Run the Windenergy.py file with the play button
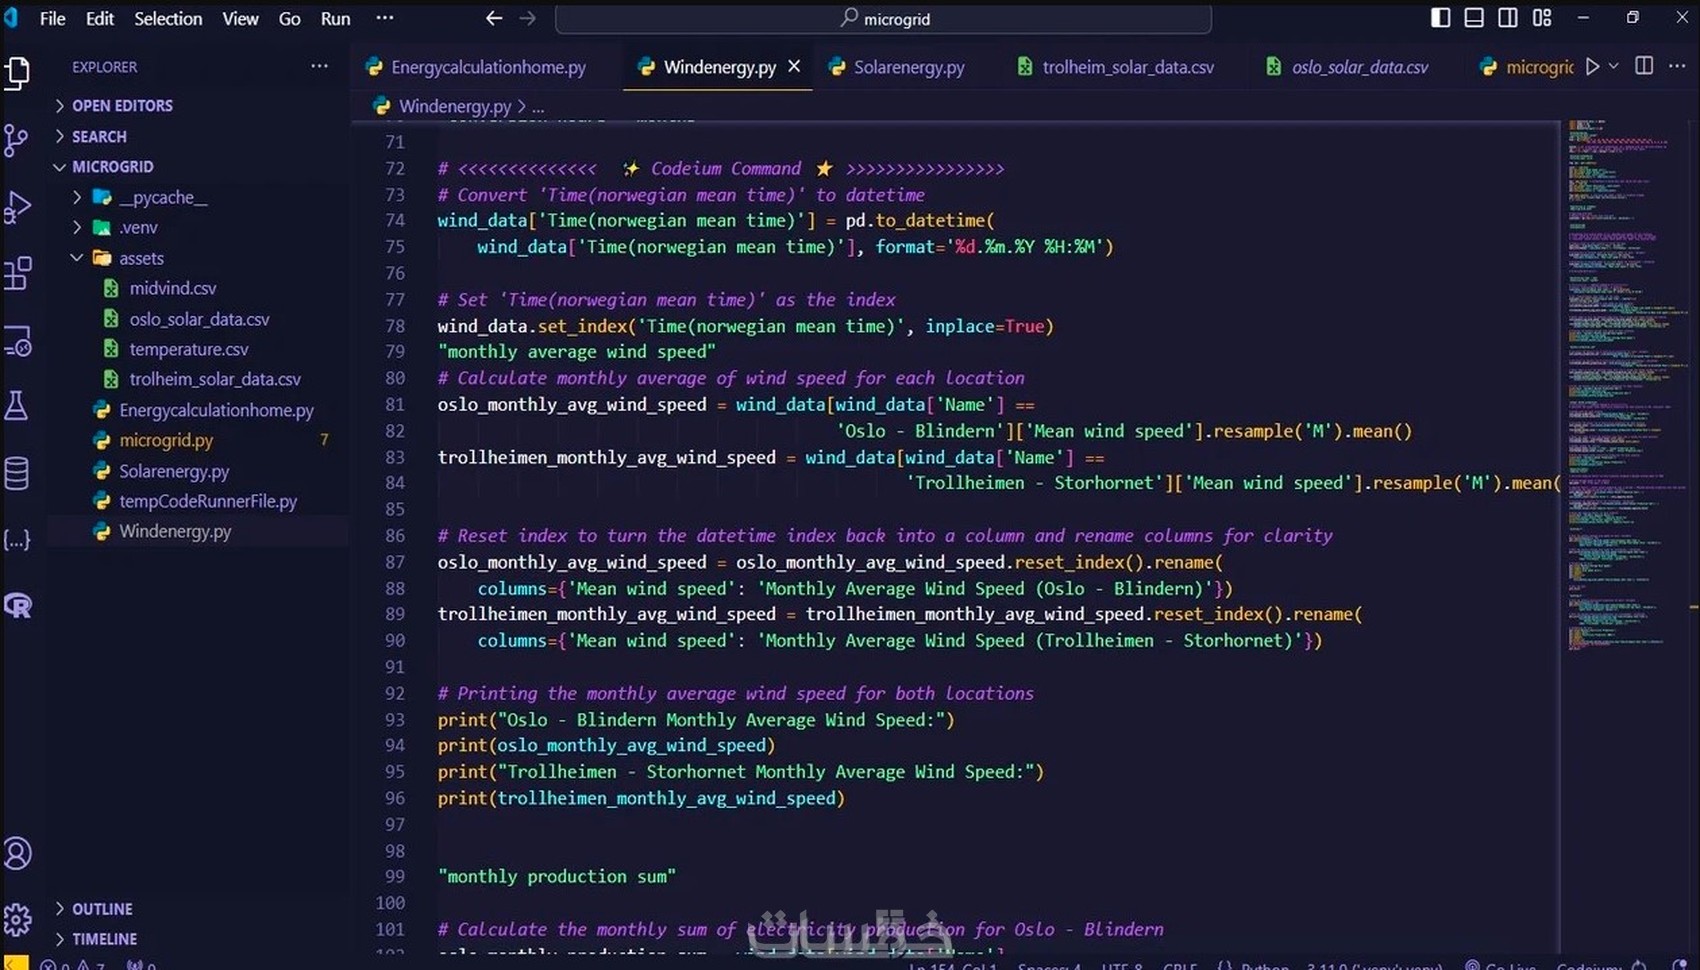 click(1593, 66)
